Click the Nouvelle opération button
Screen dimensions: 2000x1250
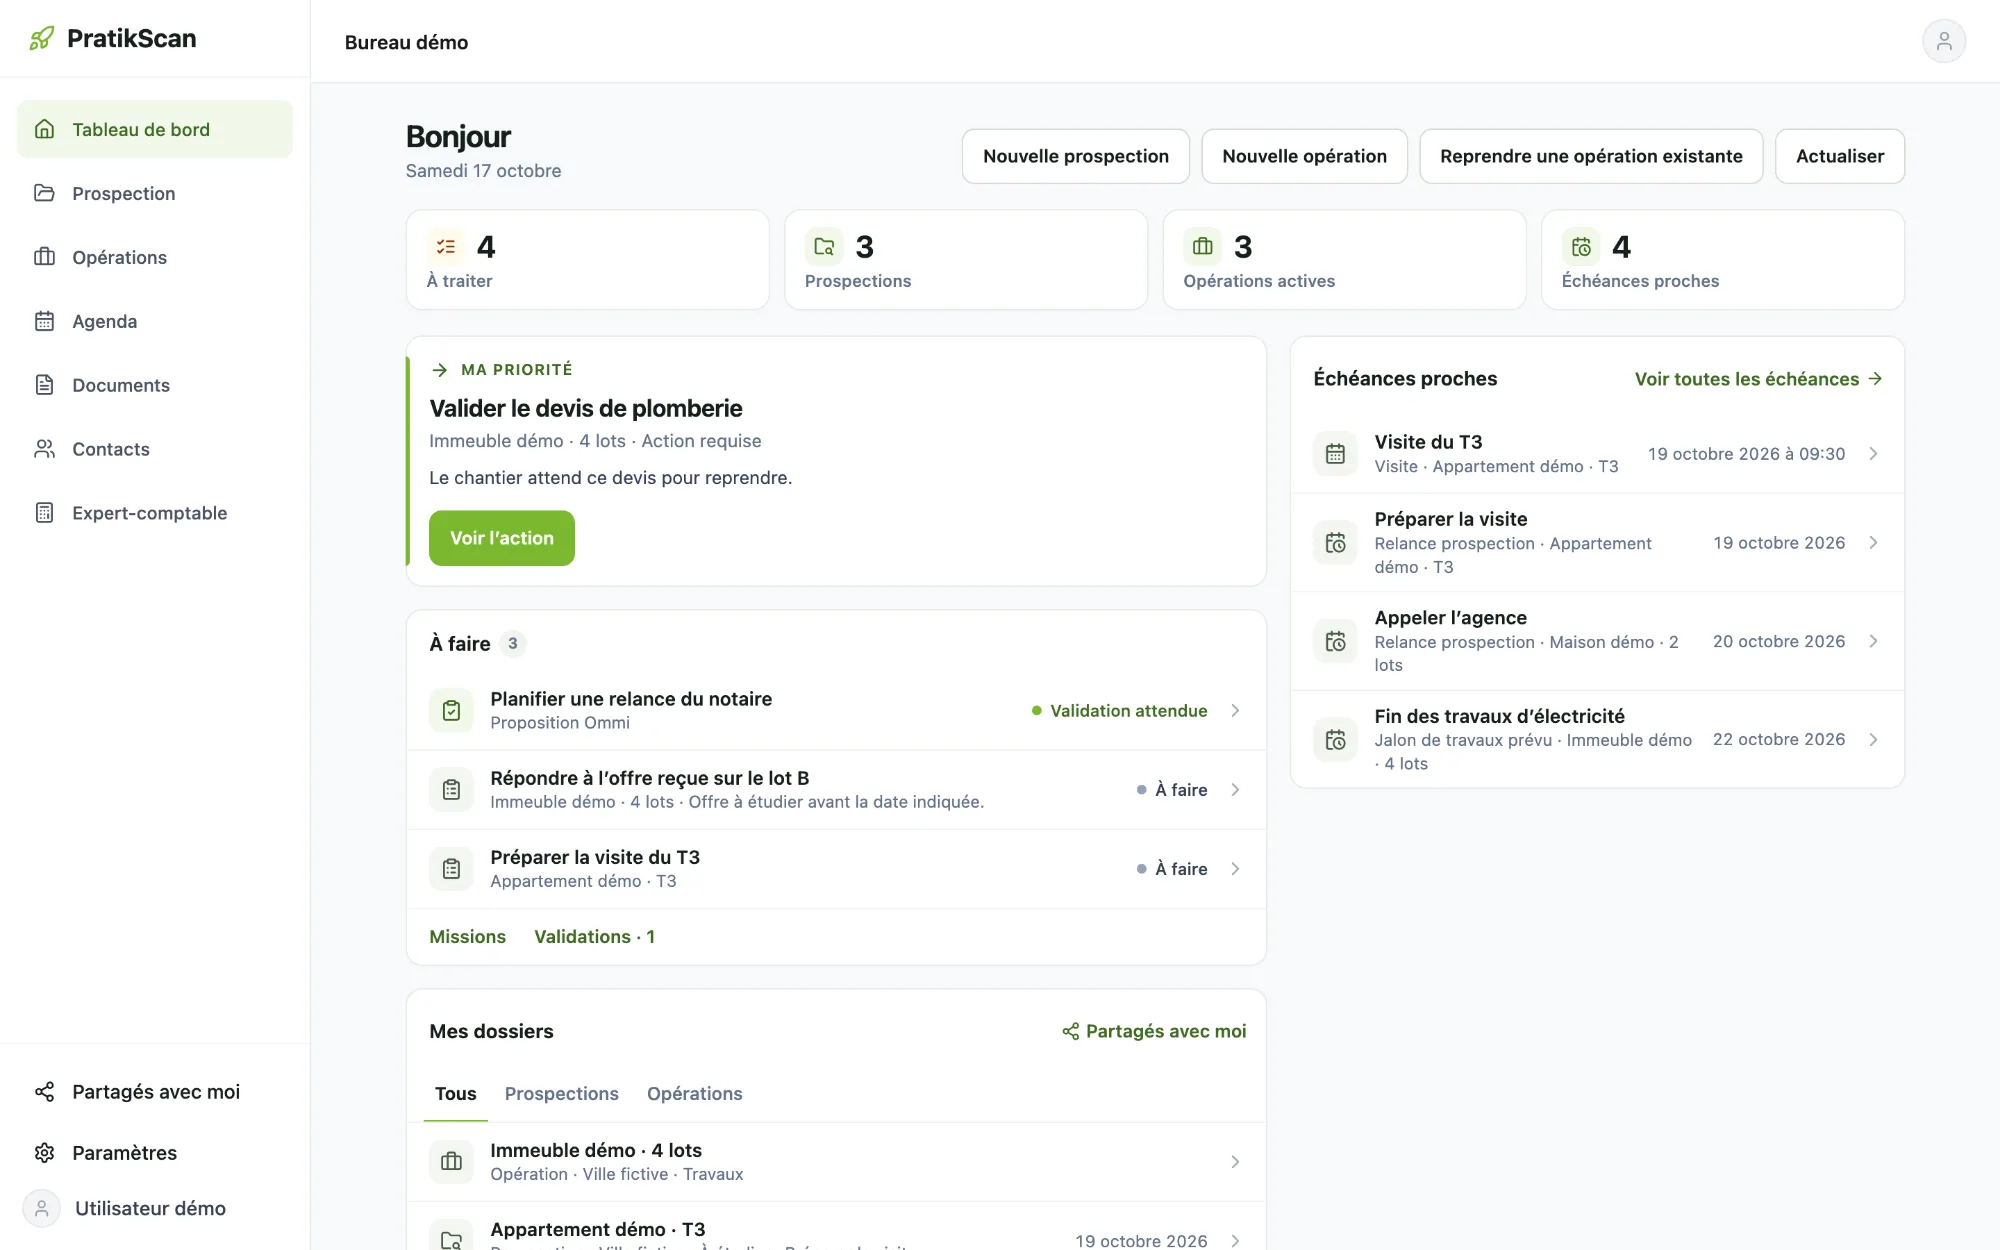click(x=1304, y=156)
